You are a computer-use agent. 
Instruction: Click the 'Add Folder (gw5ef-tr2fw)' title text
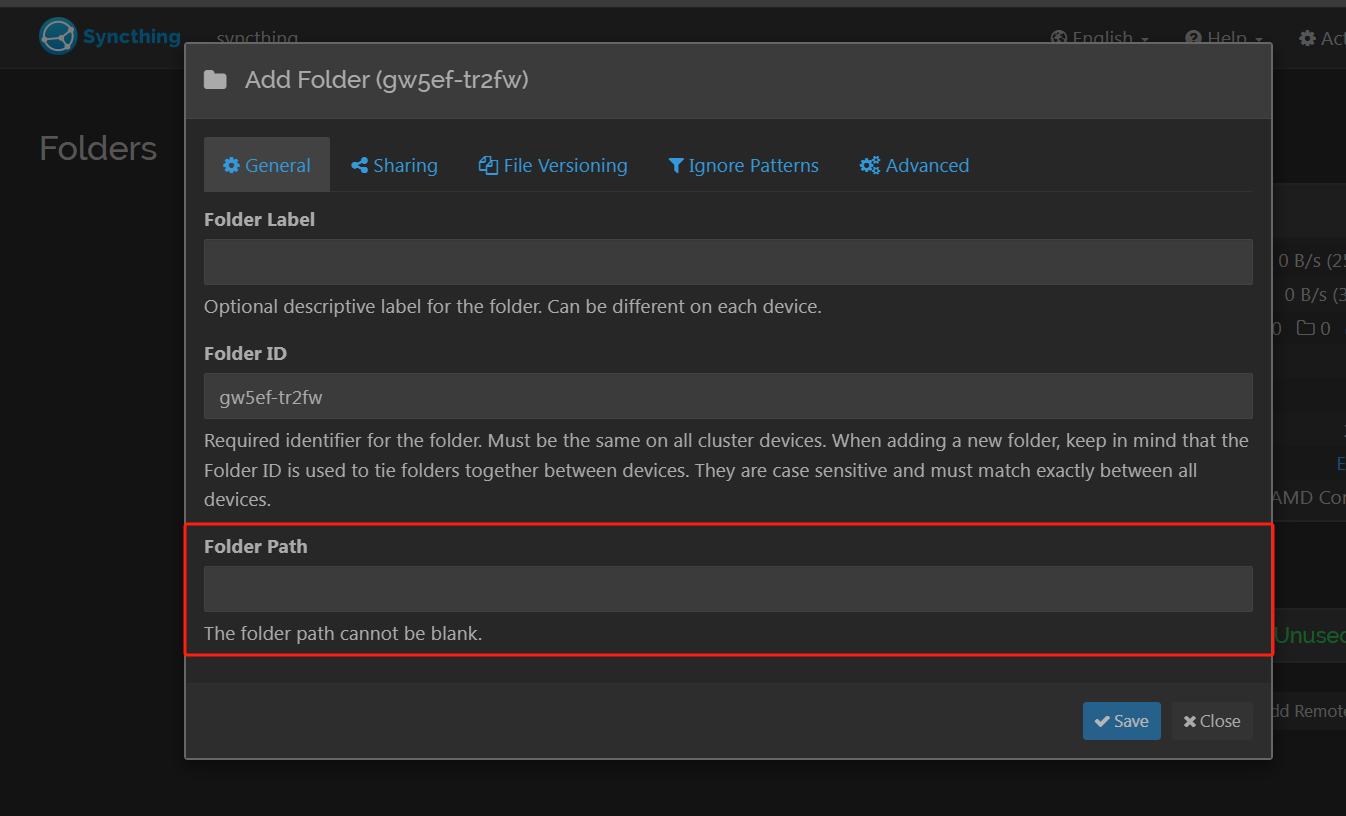[386, 80]
